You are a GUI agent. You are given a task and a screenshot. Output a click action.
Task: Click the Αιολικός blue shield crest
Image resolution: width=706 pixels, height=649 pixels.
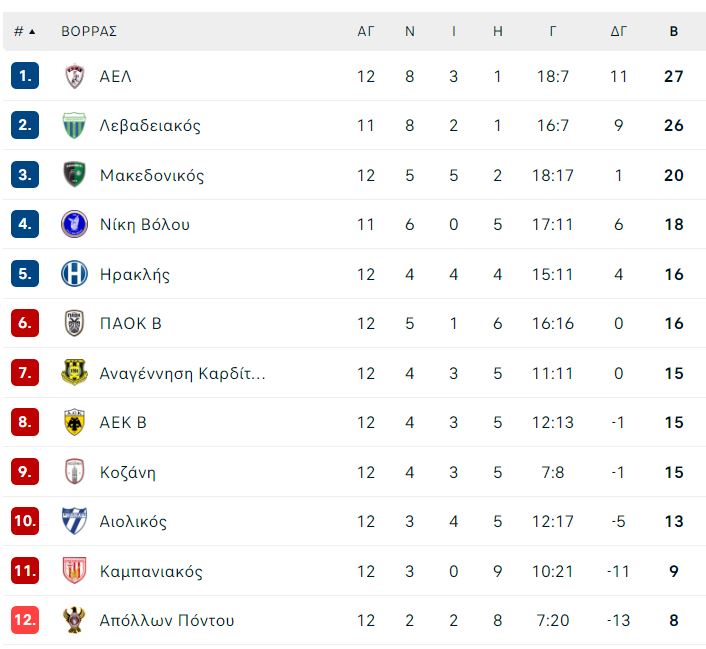(74, 521)
